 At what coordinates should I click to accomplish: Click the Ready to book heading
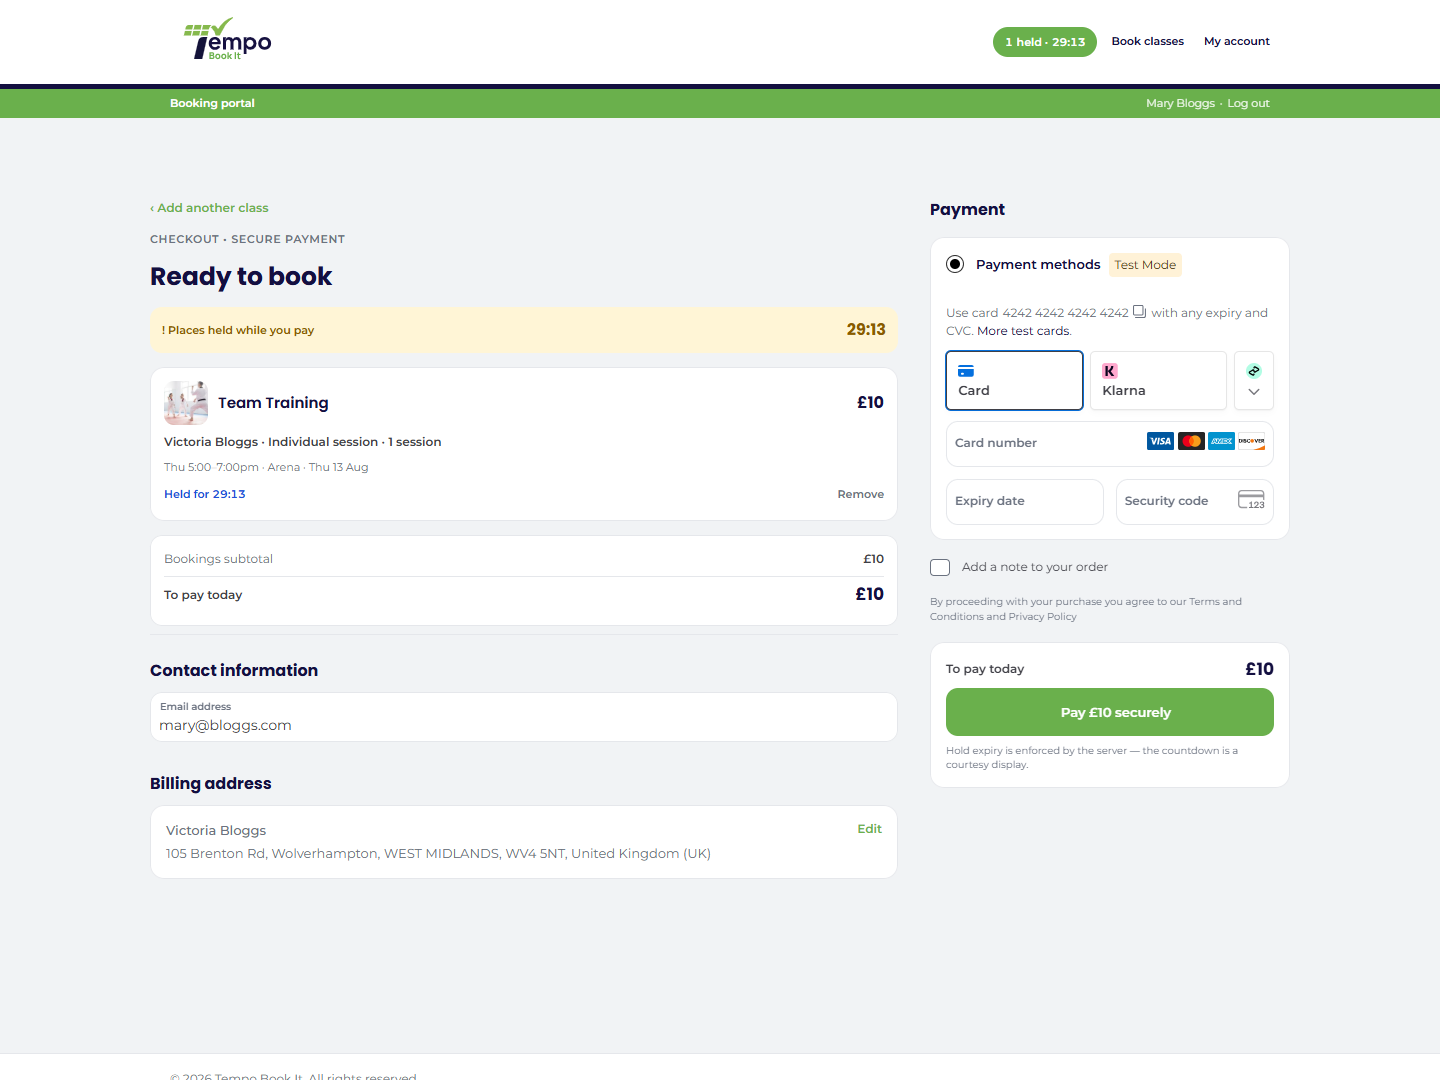[241, 276]
